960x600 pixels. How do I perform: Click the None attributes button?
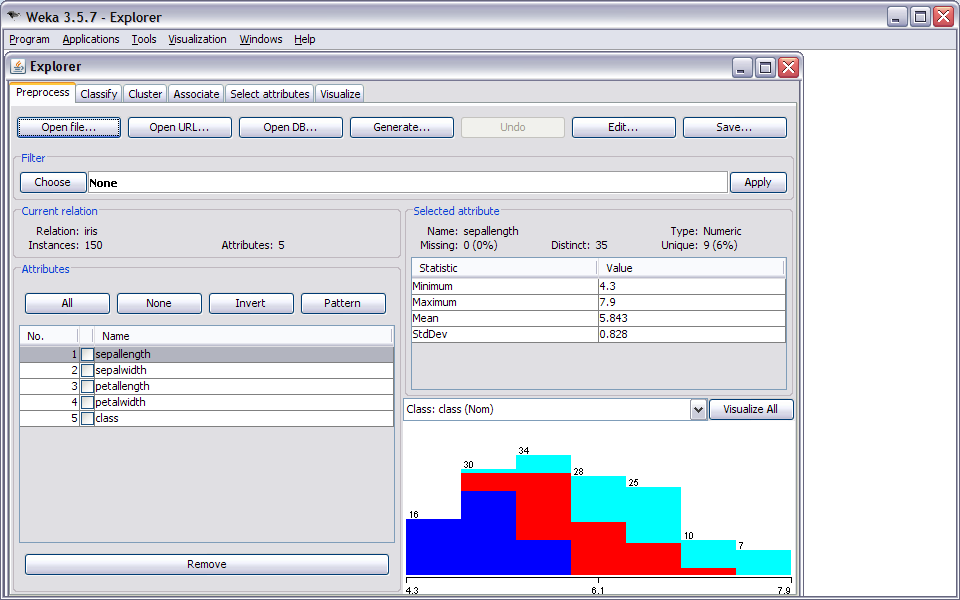point(159,303)
